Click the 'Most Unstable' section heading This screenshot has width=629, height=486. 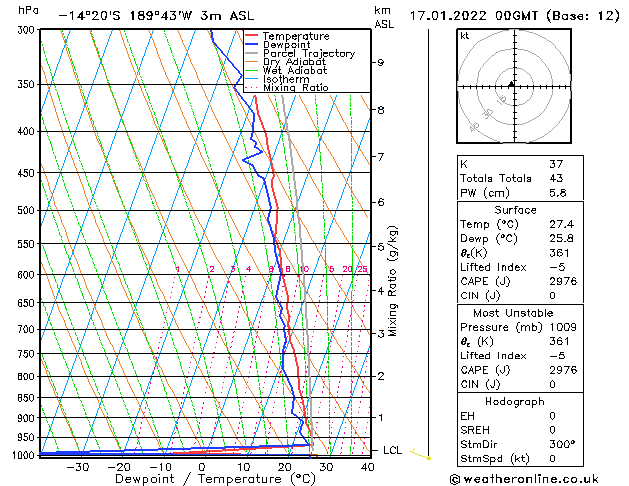[513, 313]
